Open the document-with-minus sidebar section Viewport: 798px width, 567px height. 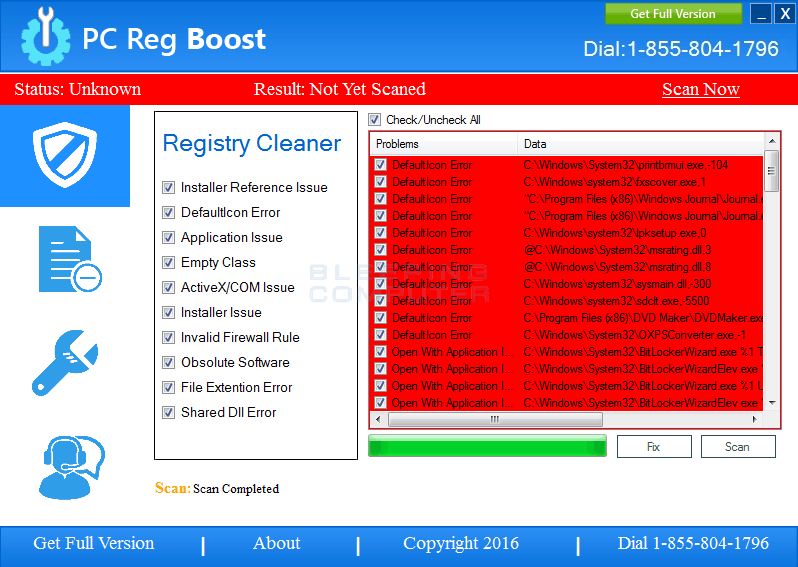click(70, 259)
